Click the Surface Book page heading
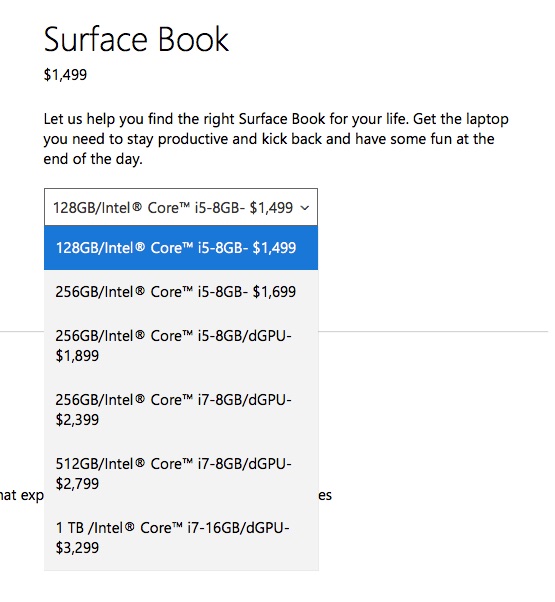The height and width of the screenshot is (602, 555). [x=136, y=39]
